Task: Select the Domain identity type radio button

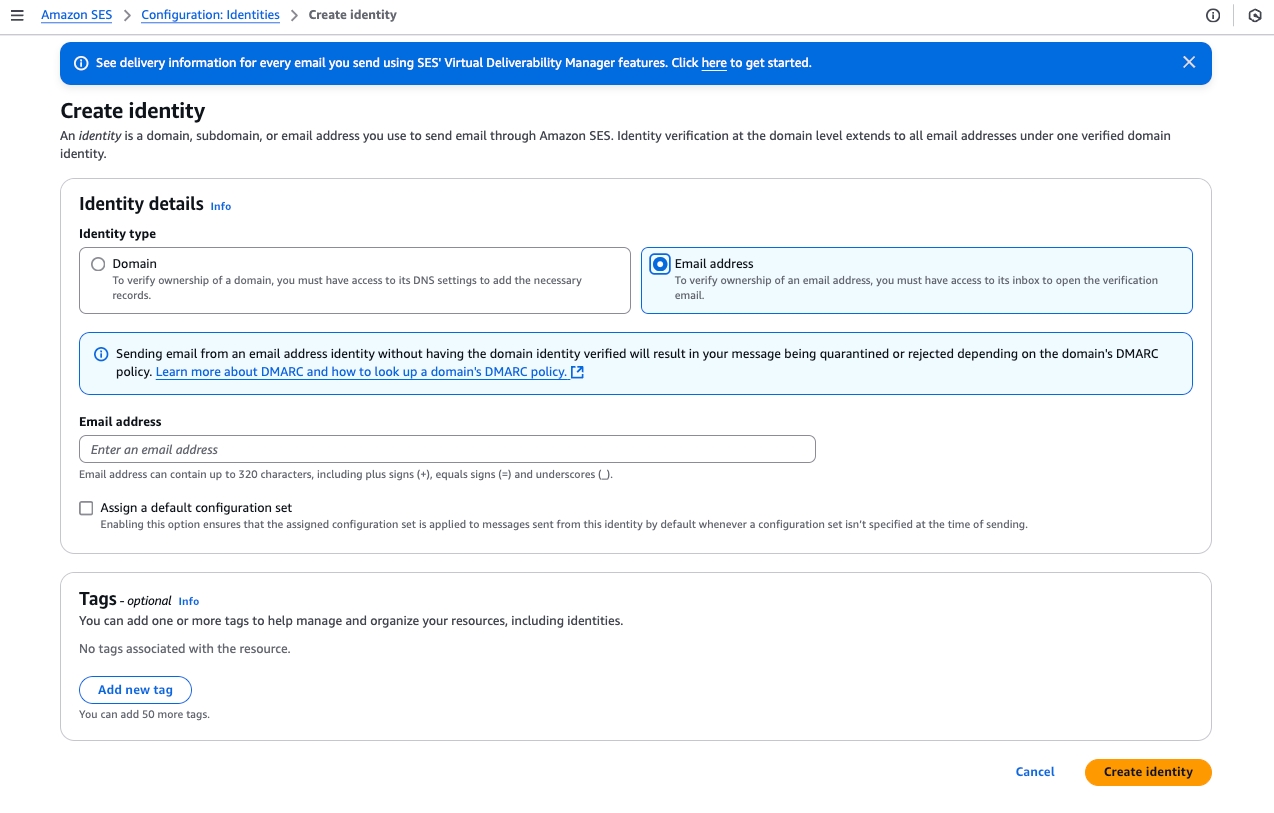Action: click(98, 264)
